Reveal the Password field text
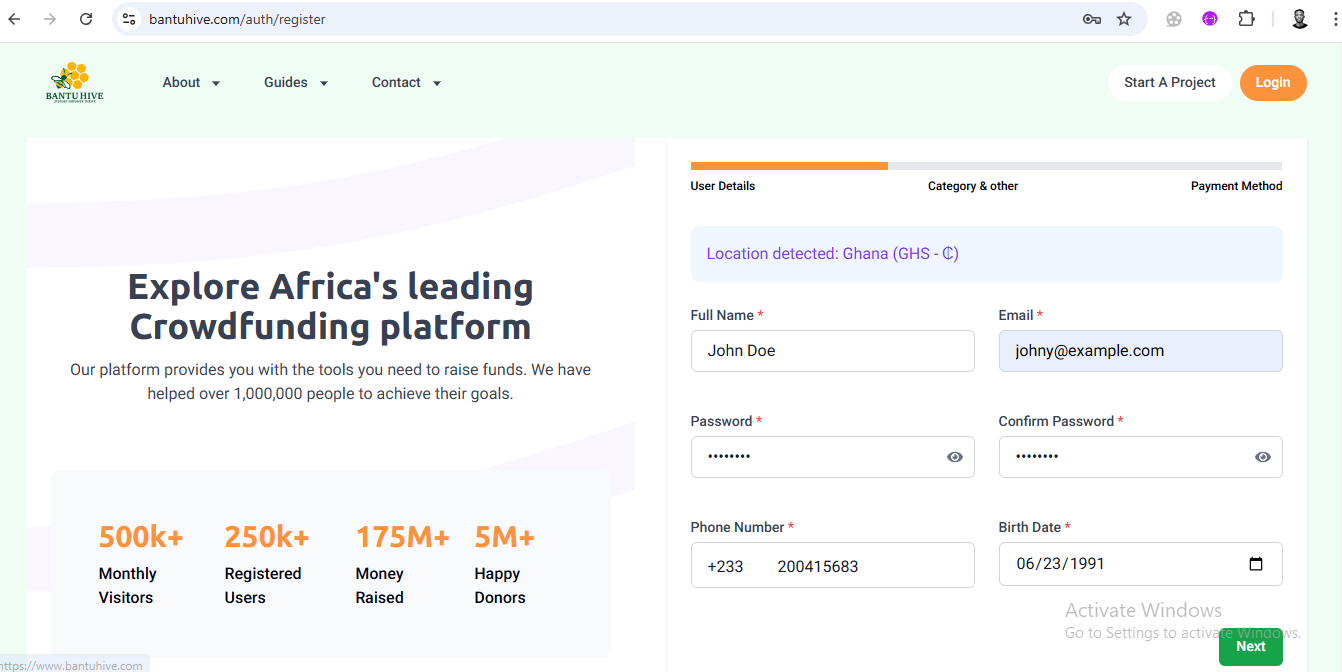This screenshot has width=1342, height=672. point(956,456)
